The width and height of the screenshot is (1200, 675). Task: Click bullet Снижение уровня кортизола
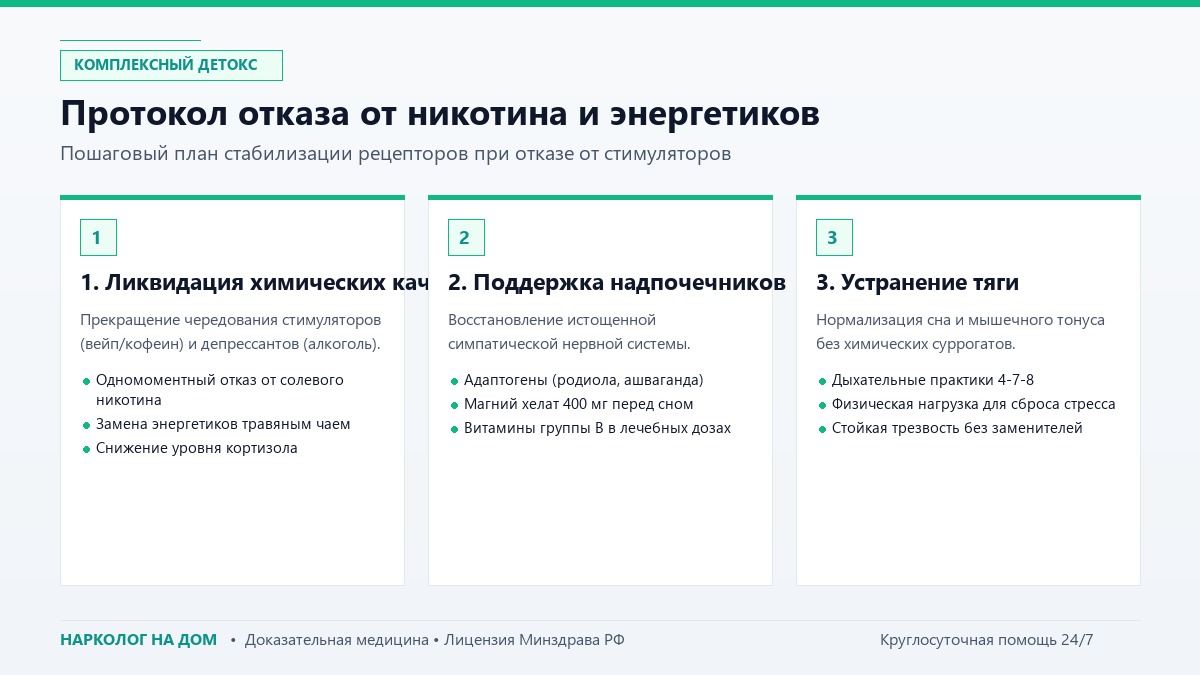[197, 448]
